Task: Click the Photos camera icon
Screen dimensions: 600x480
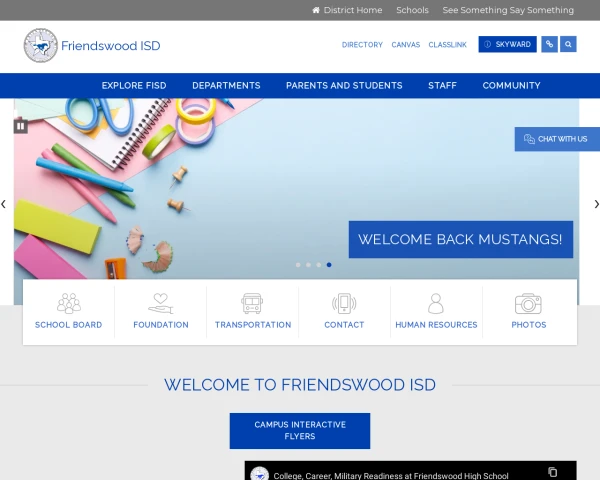Action: [x=528, y=304]
